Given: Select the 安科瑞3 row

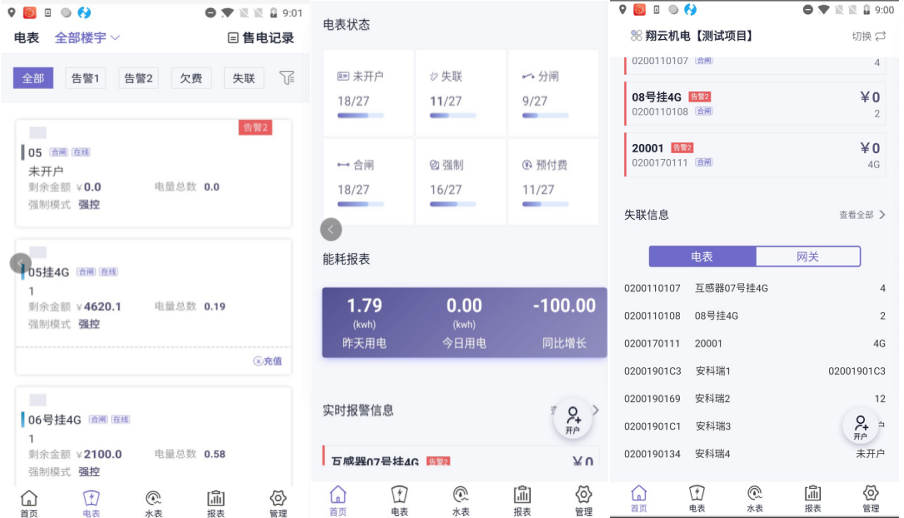Looking at the screenshot, I should [755, 426].
